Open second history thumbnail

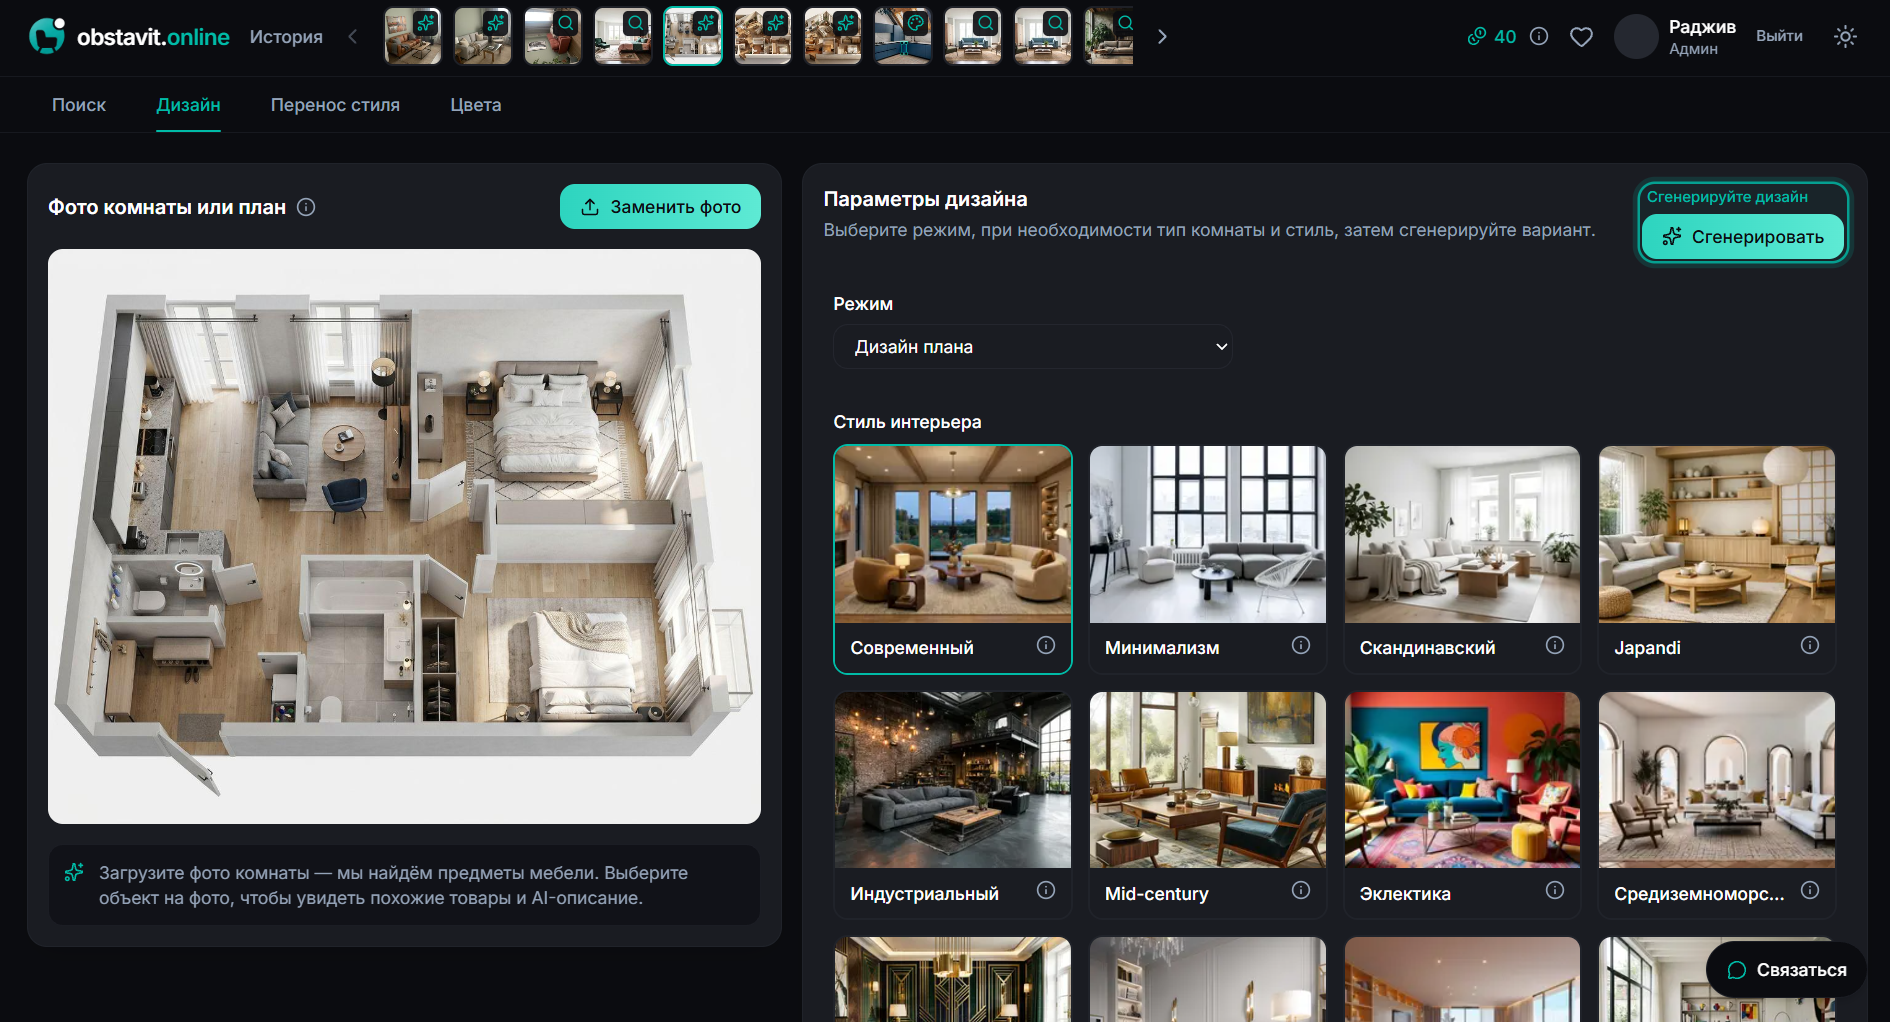tap(483, 36)
